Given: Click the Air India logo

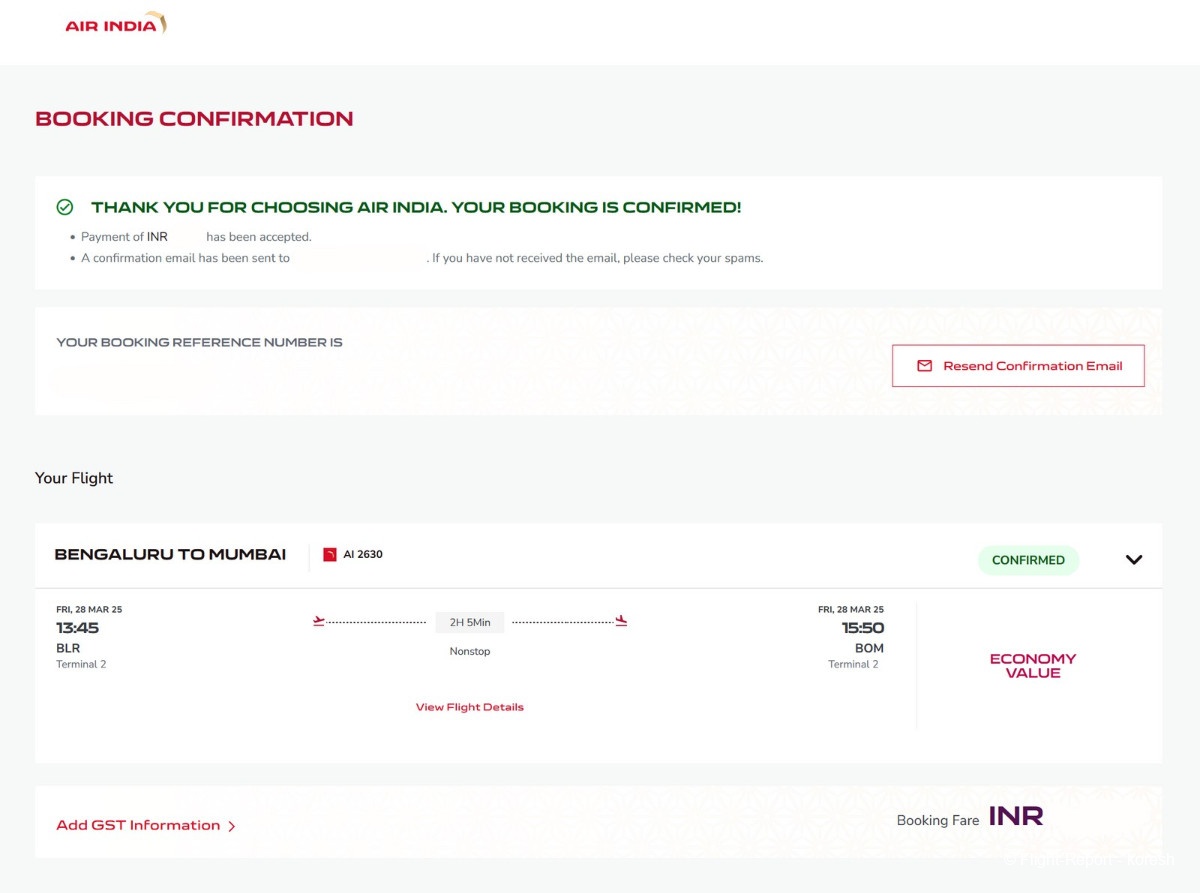Looking at the screenshot, I should point(116,24).
